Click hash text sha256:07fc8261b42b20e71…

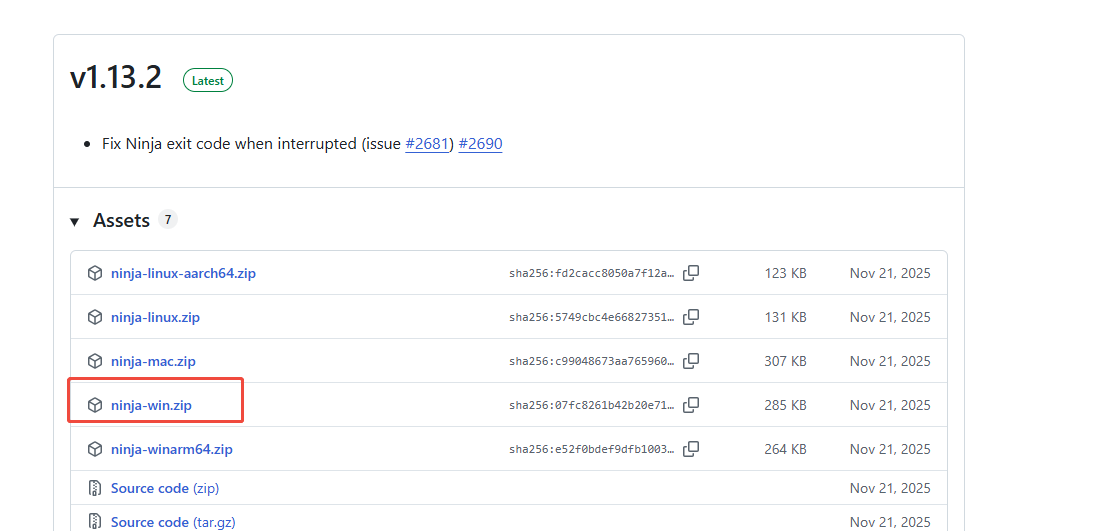pos(592,406)
